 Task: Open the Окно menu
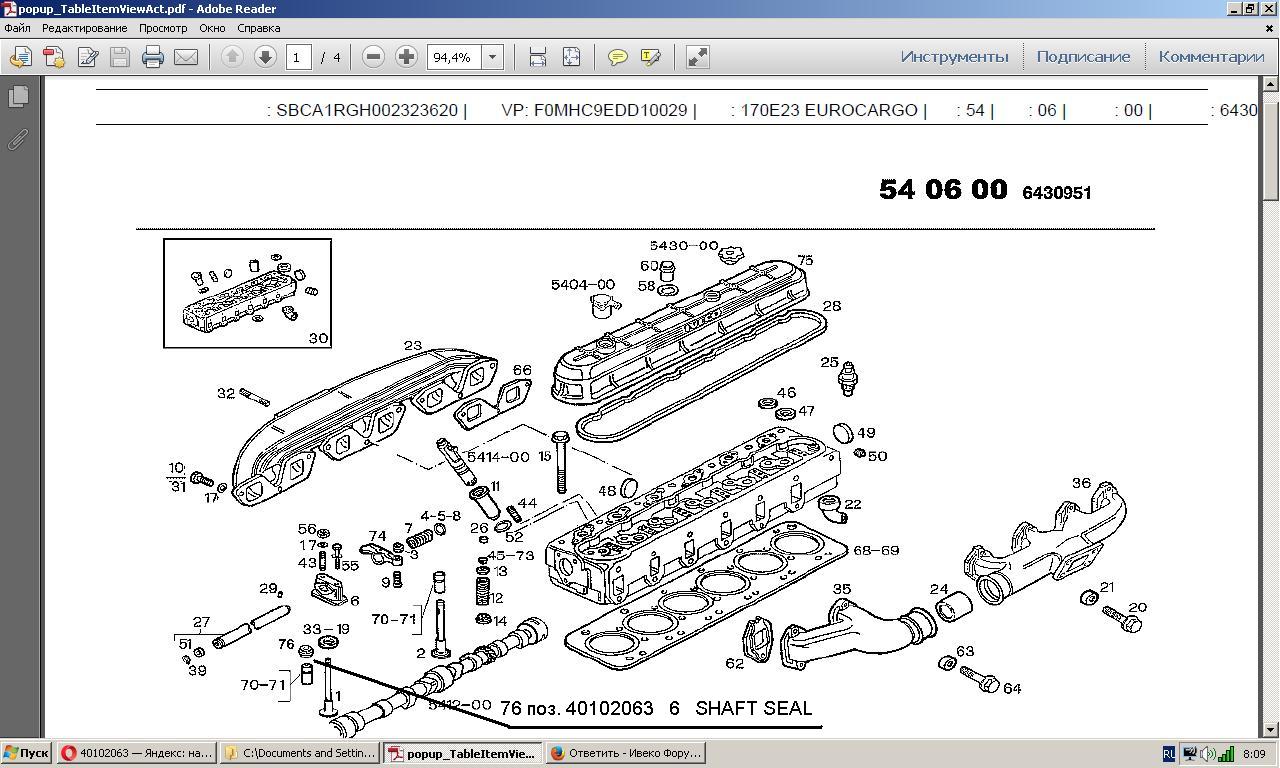click(212, 28)
